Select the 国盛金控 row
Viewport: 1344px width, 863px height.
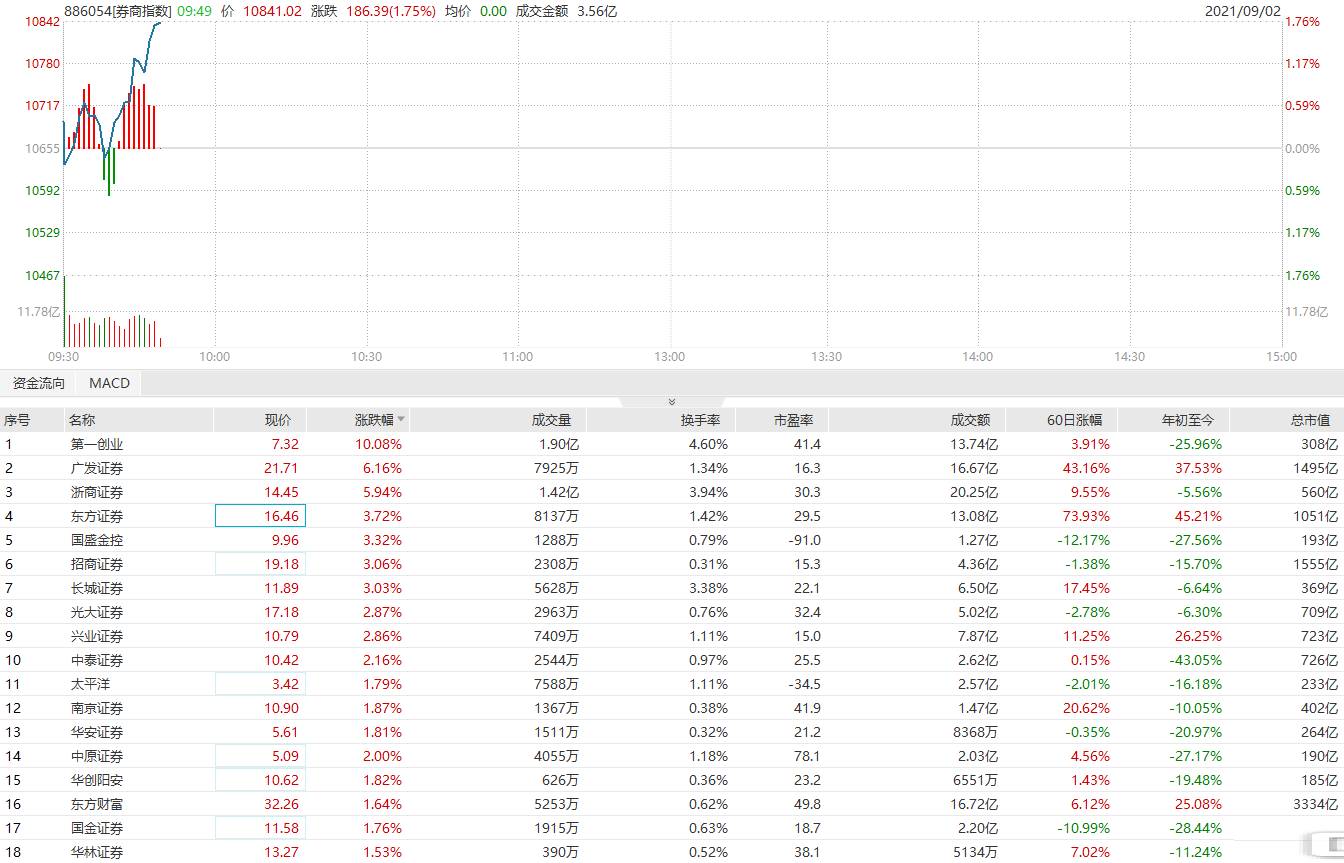[x=672, y=540]
